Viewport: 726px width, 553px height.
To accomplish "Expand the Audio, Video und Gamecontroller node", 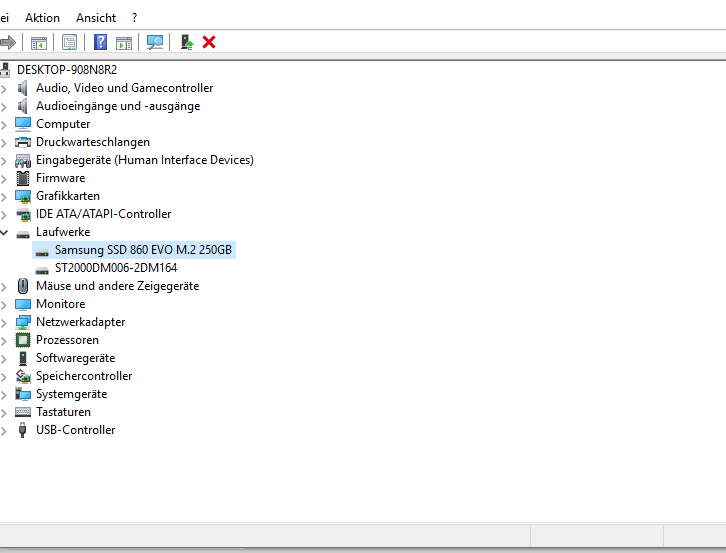I will pos(4,88).
